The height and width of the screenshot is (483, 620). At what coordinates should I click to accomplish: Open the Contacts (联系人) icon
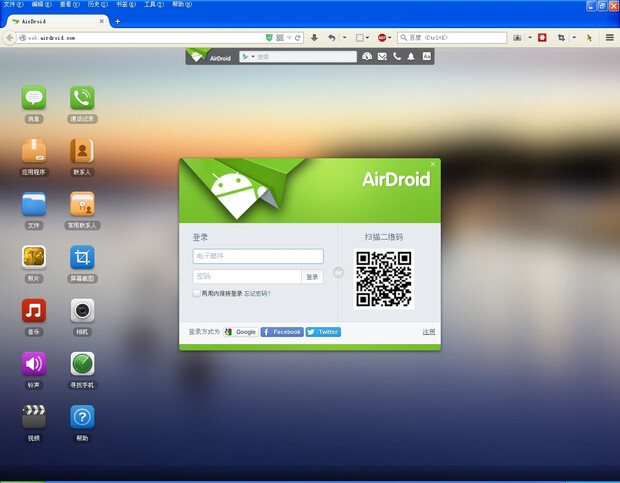(82, 151)
